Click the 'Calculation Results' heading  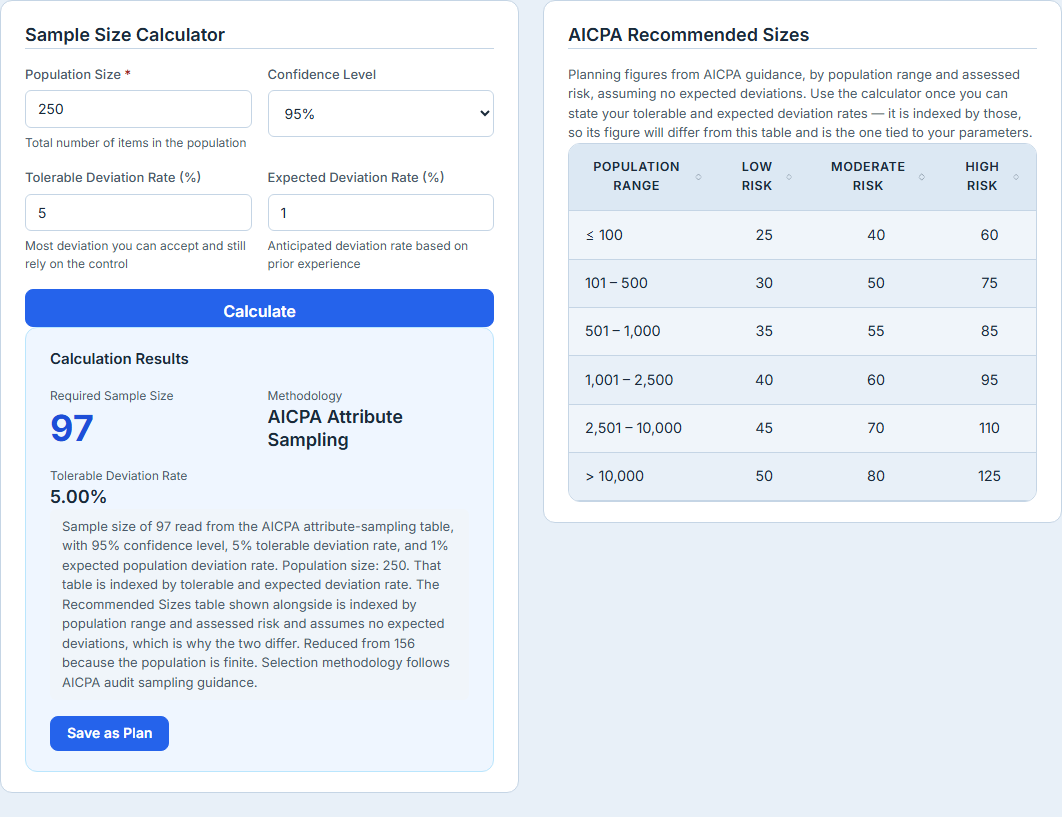(119, 359)
